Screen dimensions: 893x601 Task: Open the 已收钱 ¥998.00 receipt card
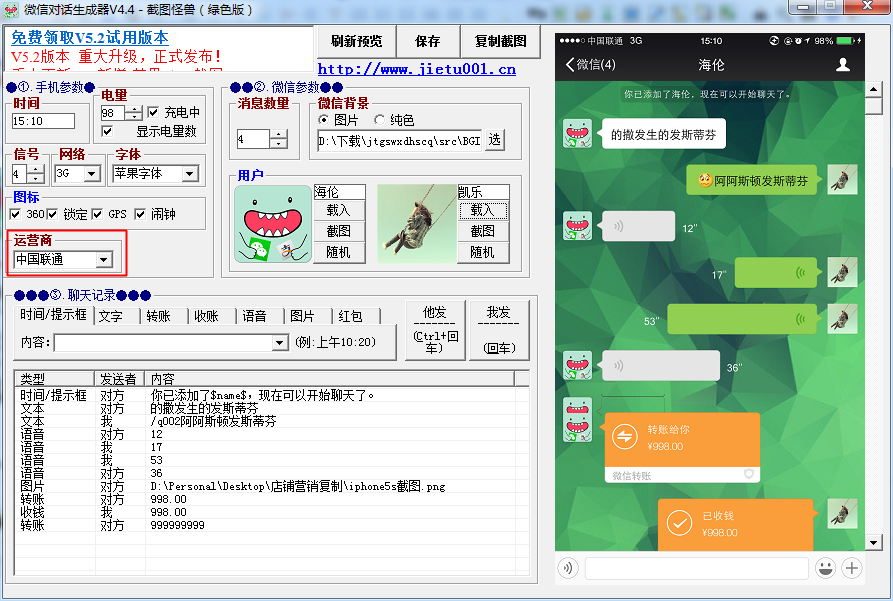[x=736, y=524]
